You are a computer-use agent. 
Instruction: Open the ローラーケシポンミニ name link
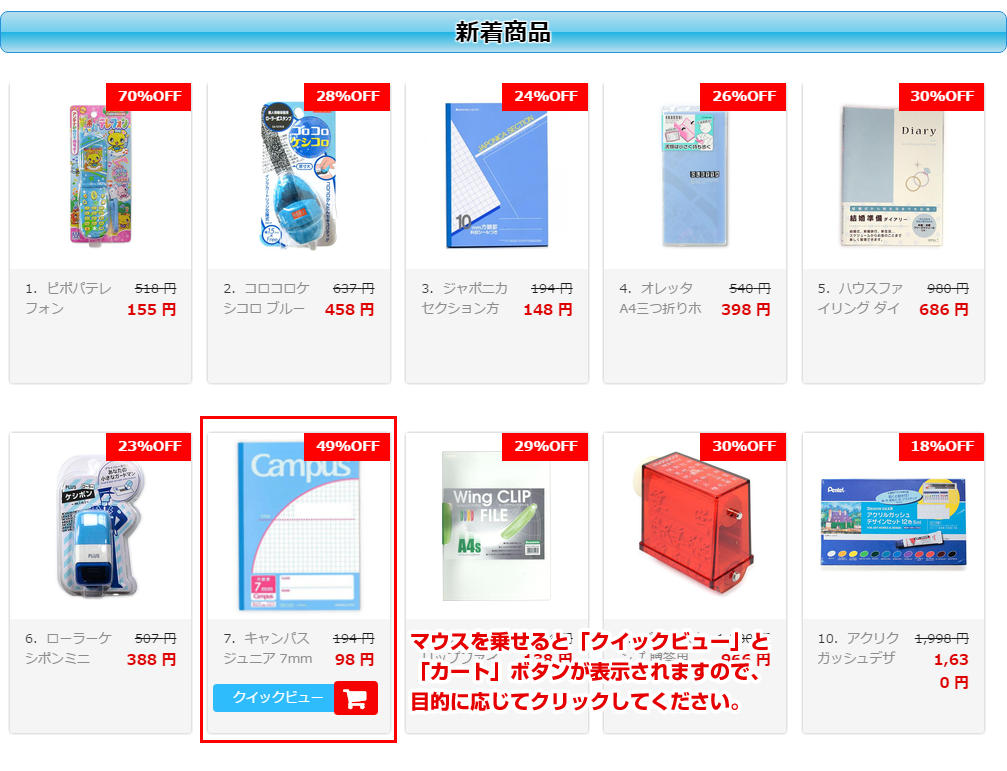point(68,648)
